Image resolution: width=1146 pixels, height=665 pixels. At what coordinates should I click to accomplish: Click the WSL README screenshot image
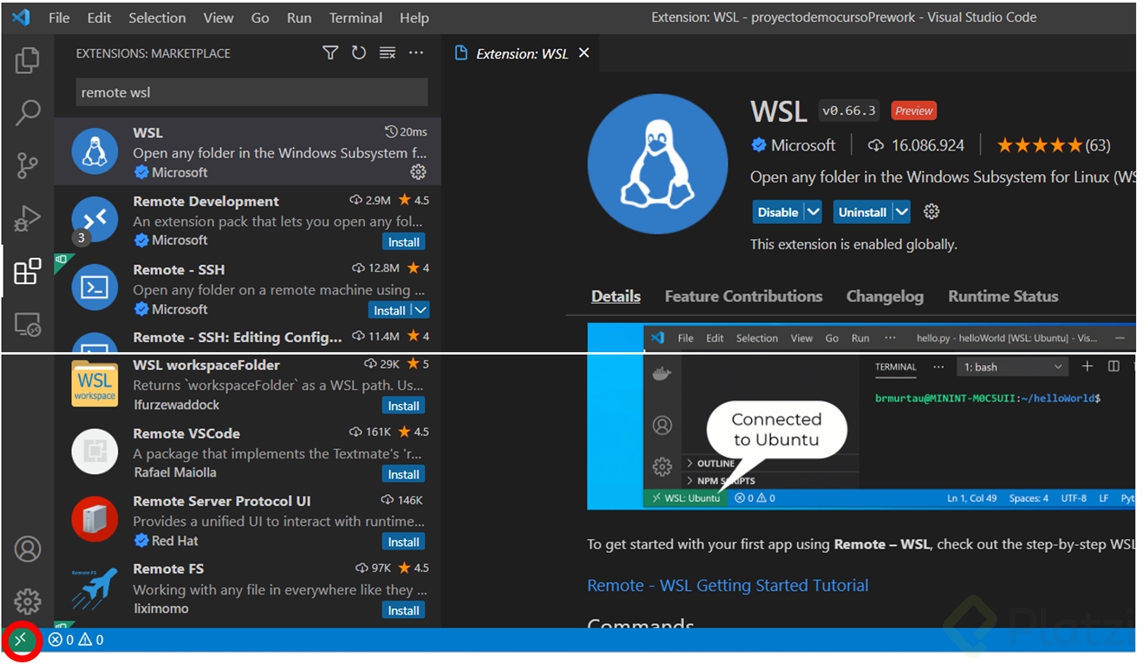point(861,417)
